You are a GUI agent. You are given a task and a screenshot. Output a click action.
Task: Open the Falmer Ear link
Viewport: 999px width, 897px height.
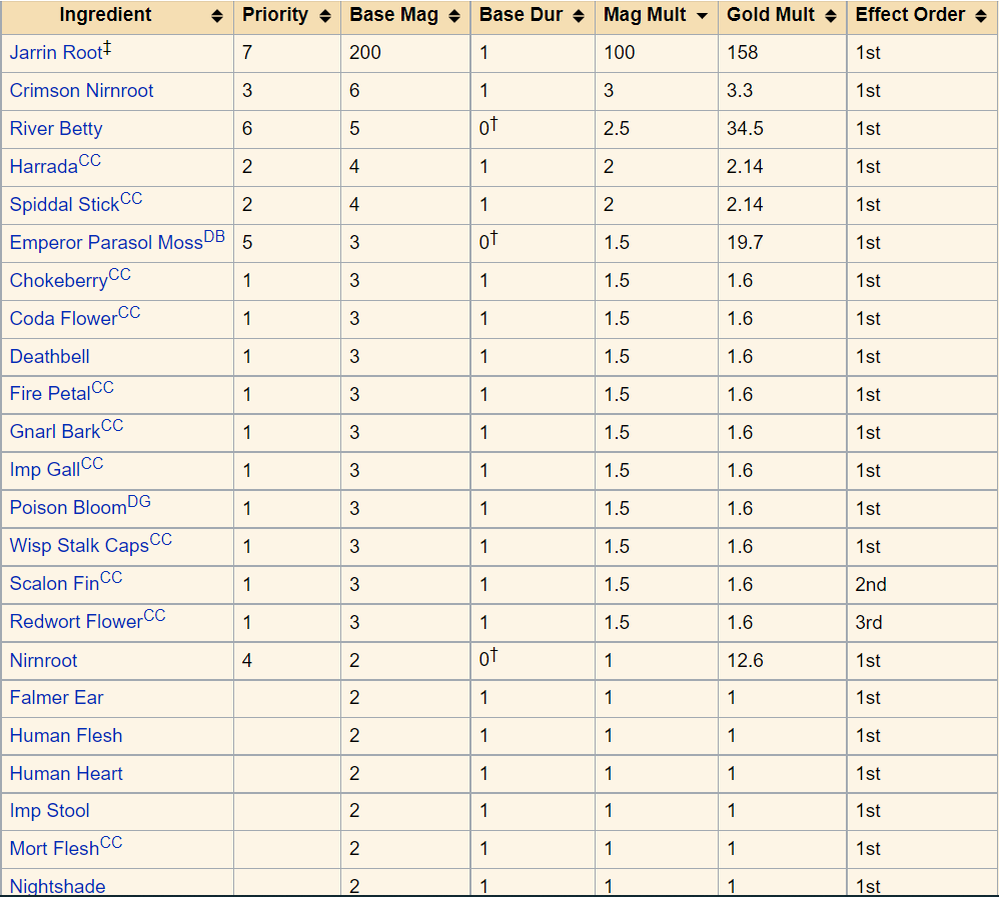56,698
